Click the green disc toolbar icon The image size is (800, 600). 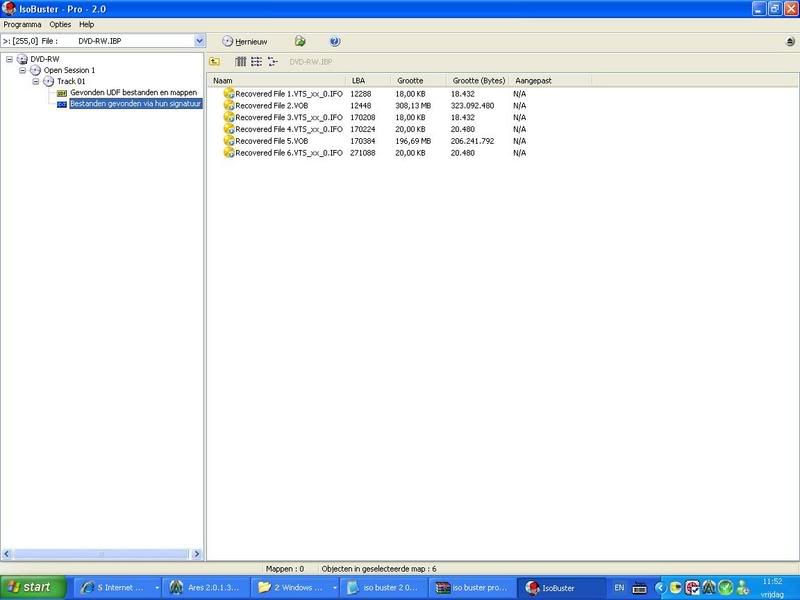click(x=300, y=41)
